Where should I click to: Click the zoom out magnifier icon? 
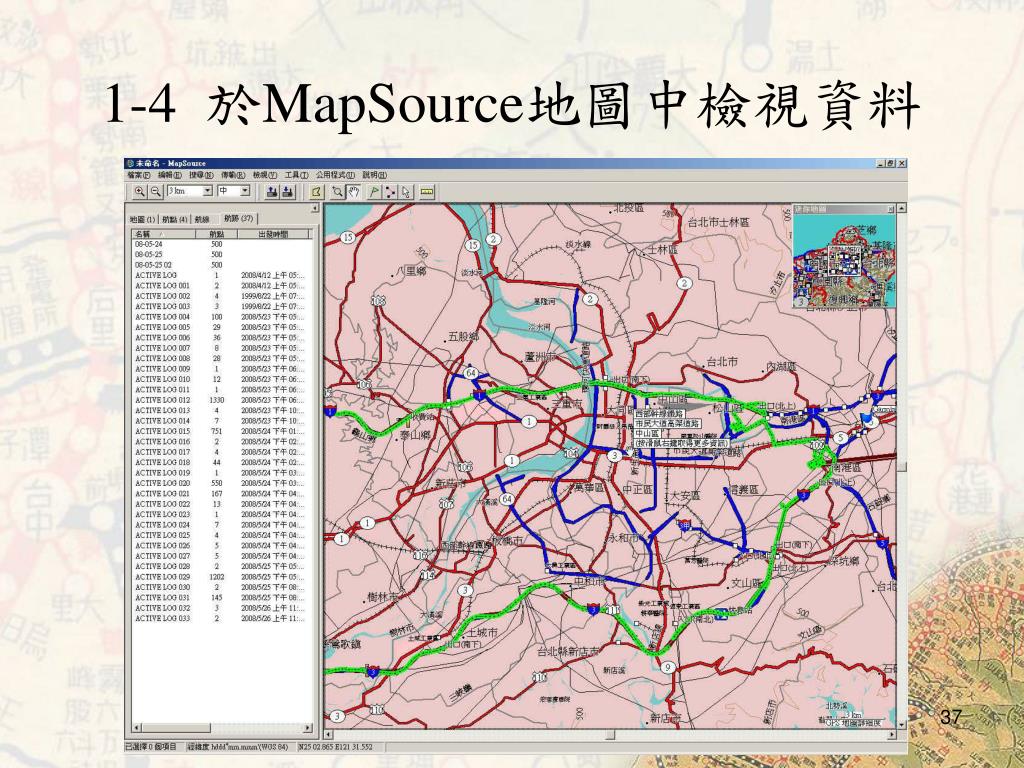click(x=155, y=192)
